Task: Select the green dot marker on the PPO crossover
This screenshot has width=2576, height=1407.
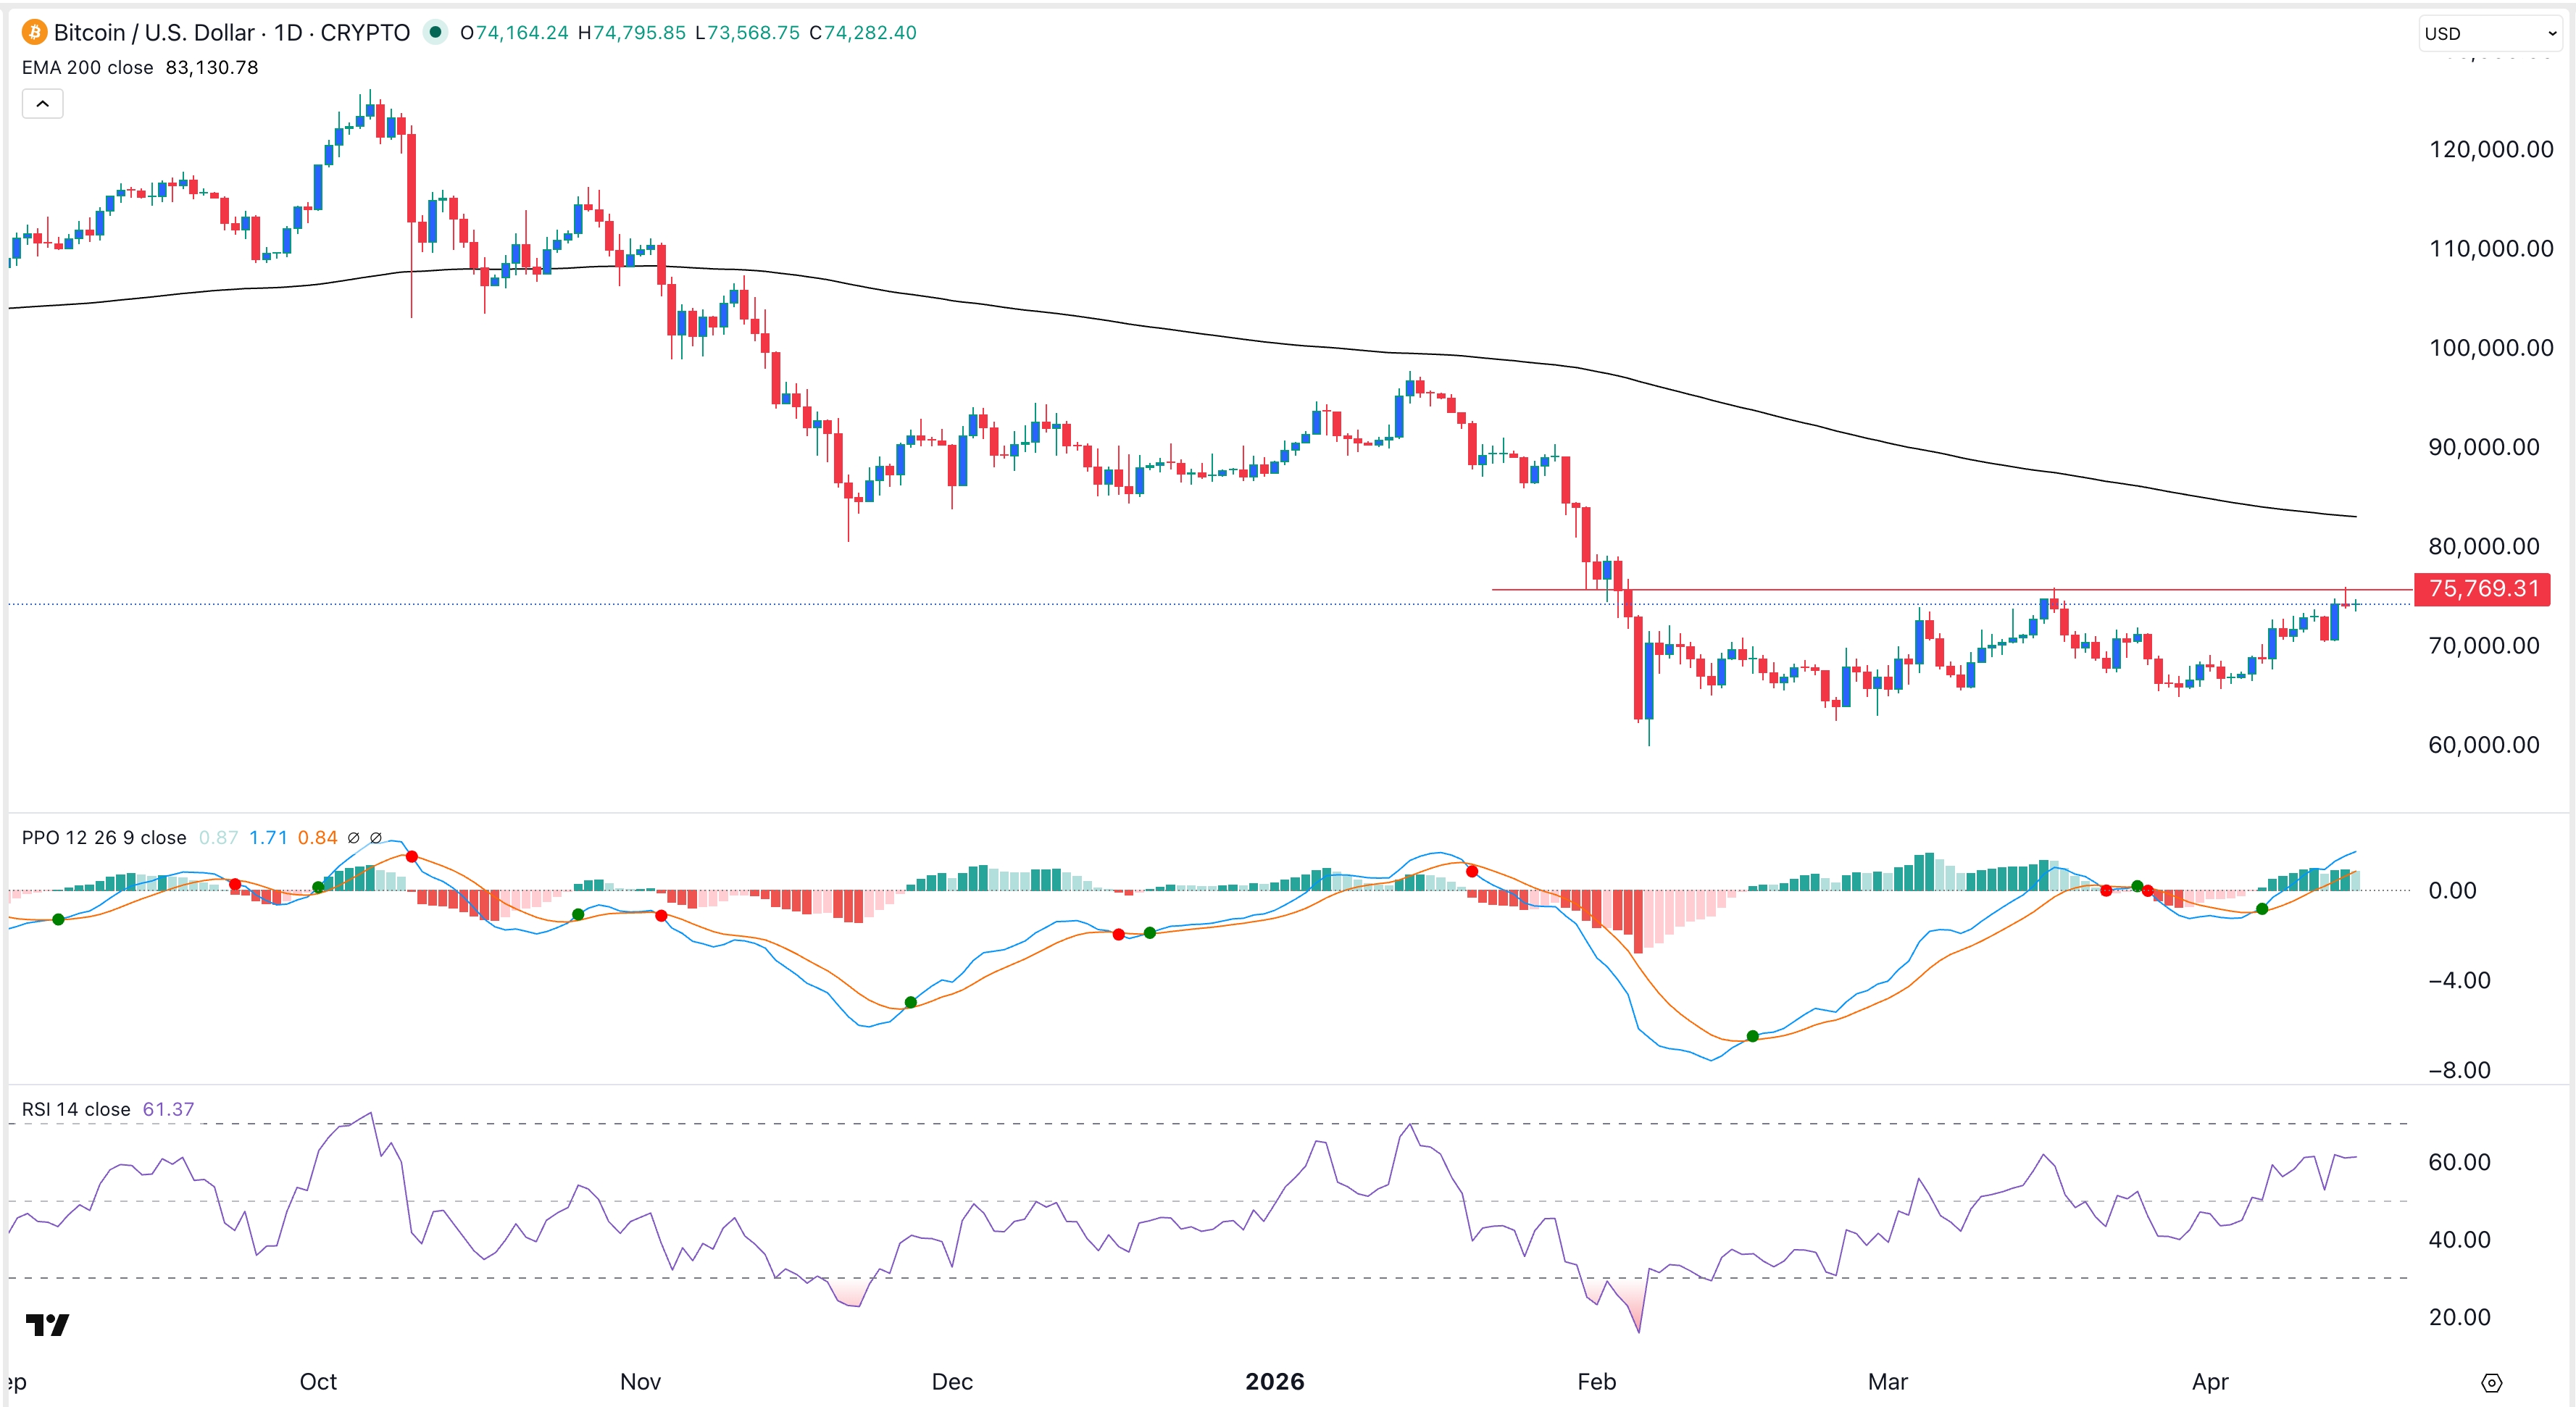Action: pos(910,1001)
